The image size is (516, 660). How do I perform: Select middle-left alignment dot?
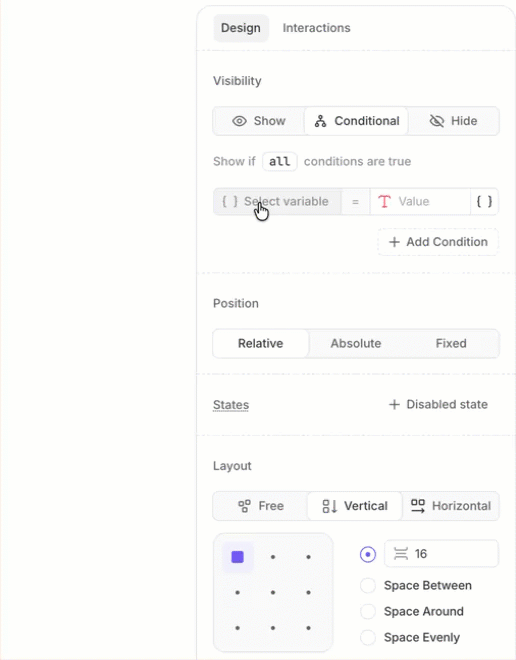(x=238, y=592)
